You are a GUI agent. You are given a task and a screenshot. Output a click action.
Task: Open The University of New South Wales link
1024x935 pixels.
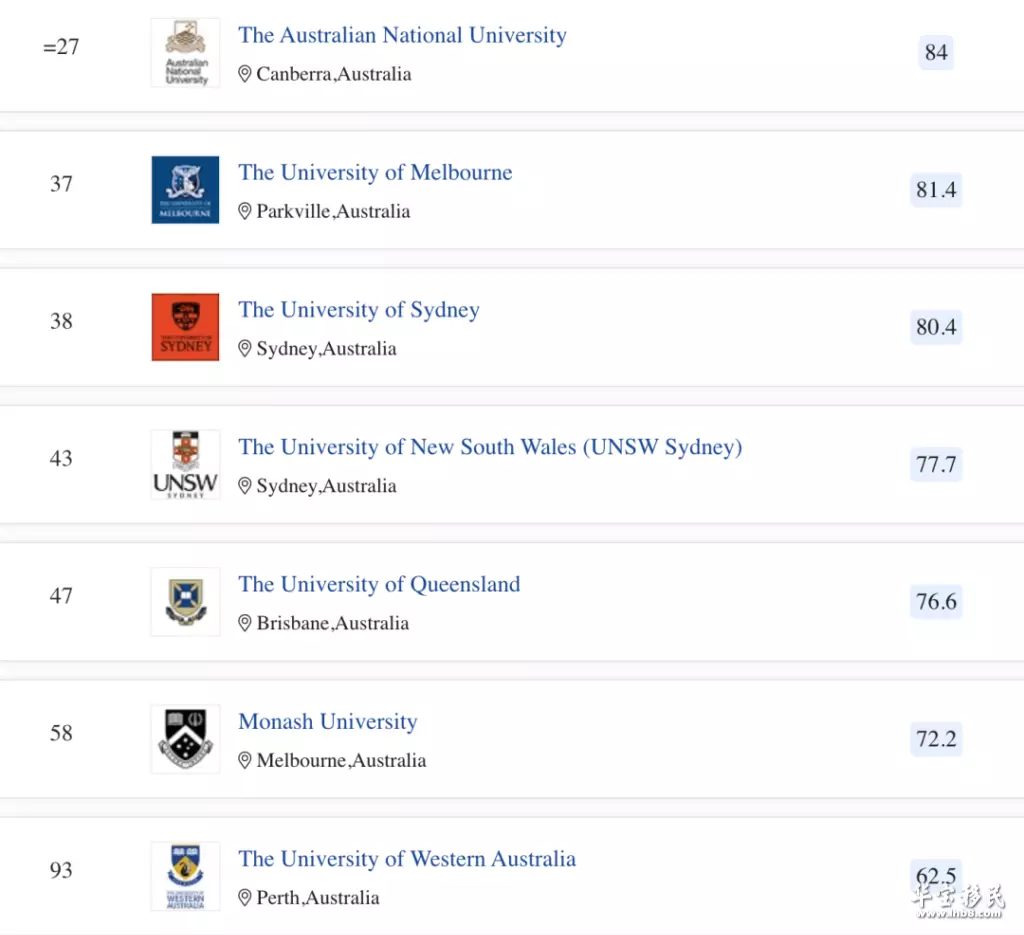(490, 447)
